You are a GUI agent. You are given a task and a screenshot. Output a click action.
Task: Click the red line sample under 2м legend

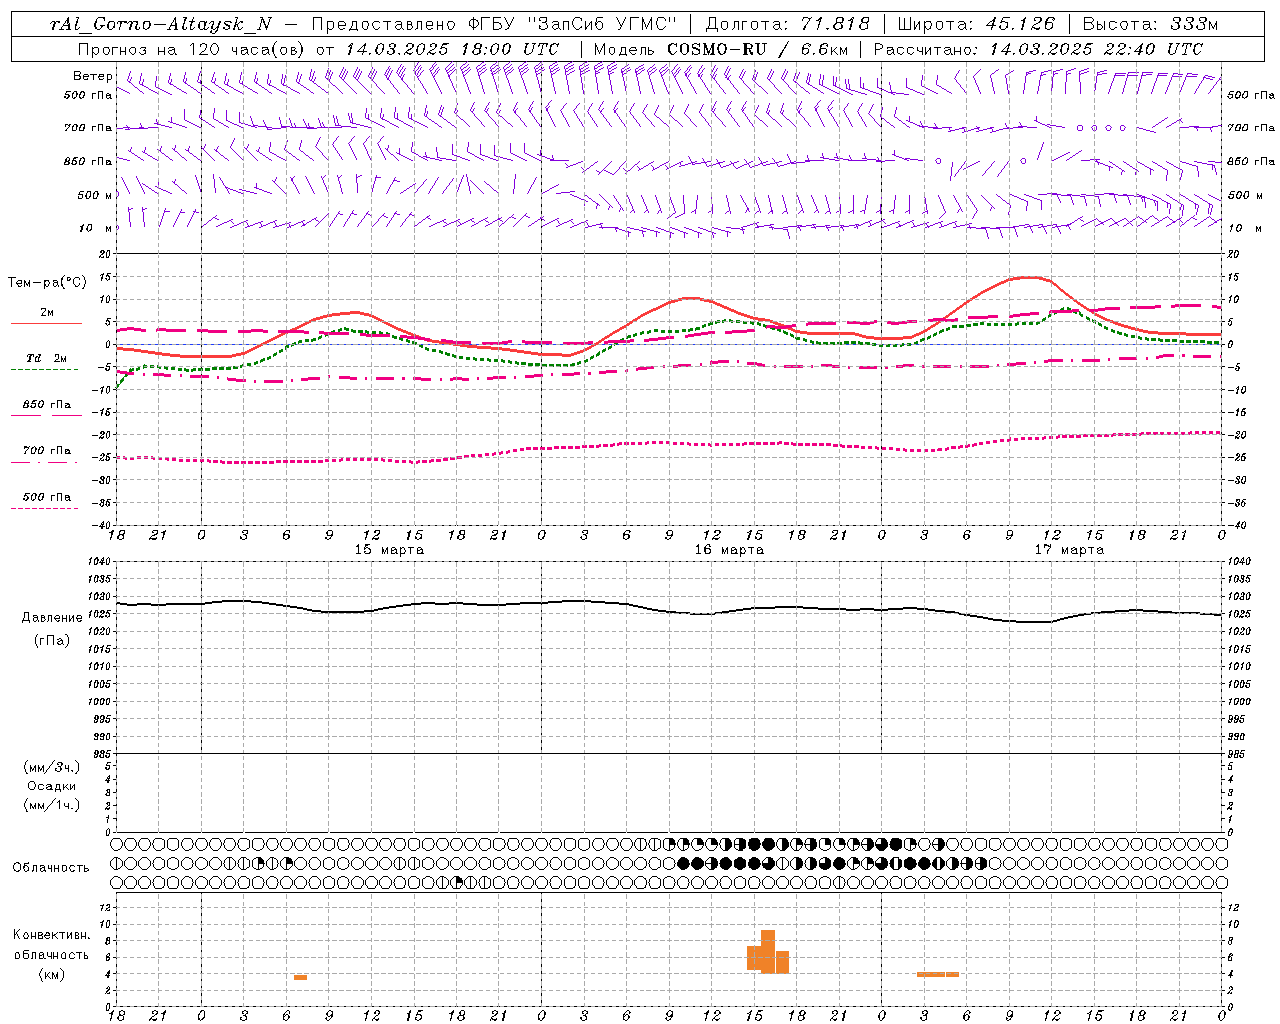tap(46, 323)
